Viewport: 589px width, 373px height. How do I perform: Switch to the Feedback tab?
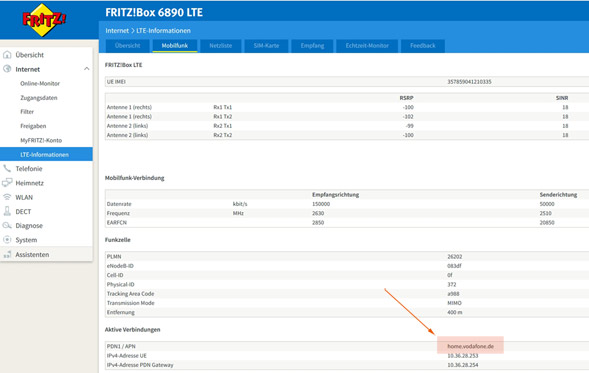coord(423,46)
